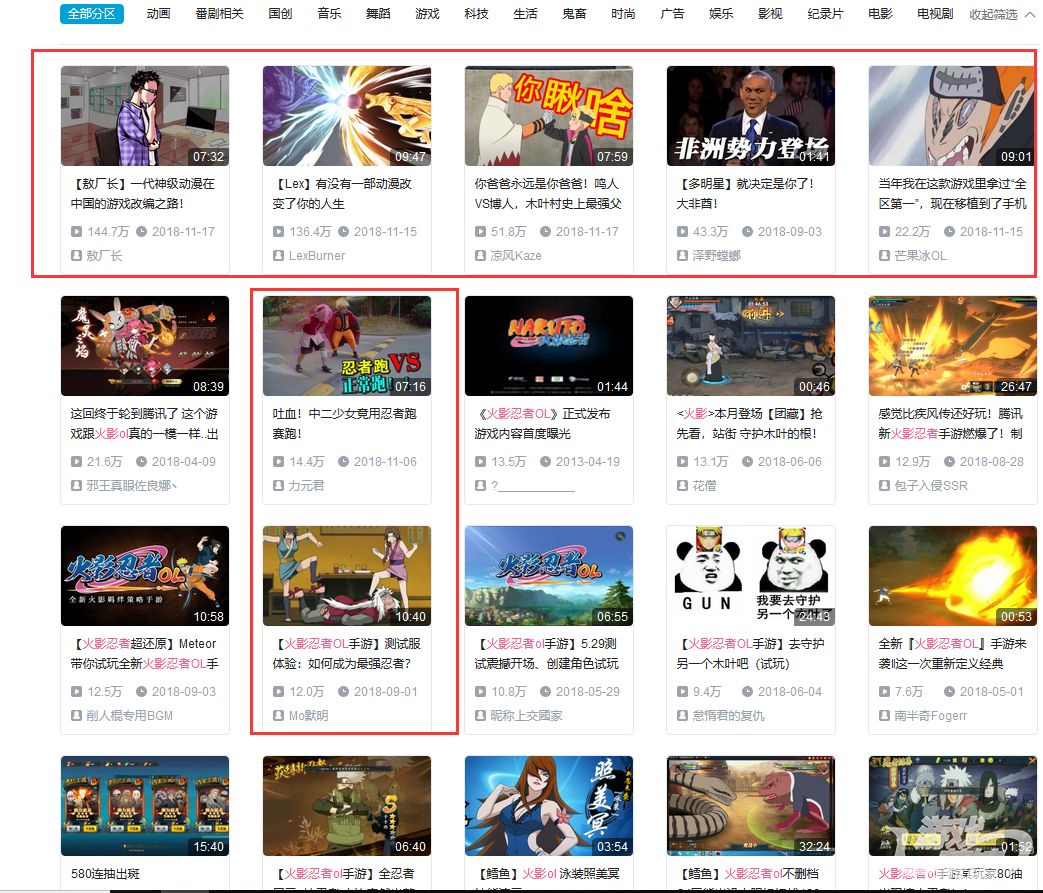
Task: Open the thumbnail with 15:40 duration
Action: pos(145,806)
